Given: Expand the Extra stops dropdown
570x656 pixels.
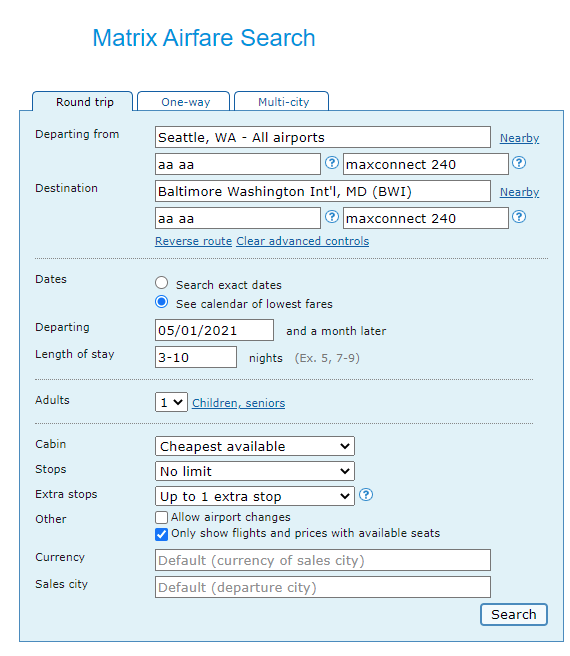Looking at the screenshot, I should pos(254,497).
